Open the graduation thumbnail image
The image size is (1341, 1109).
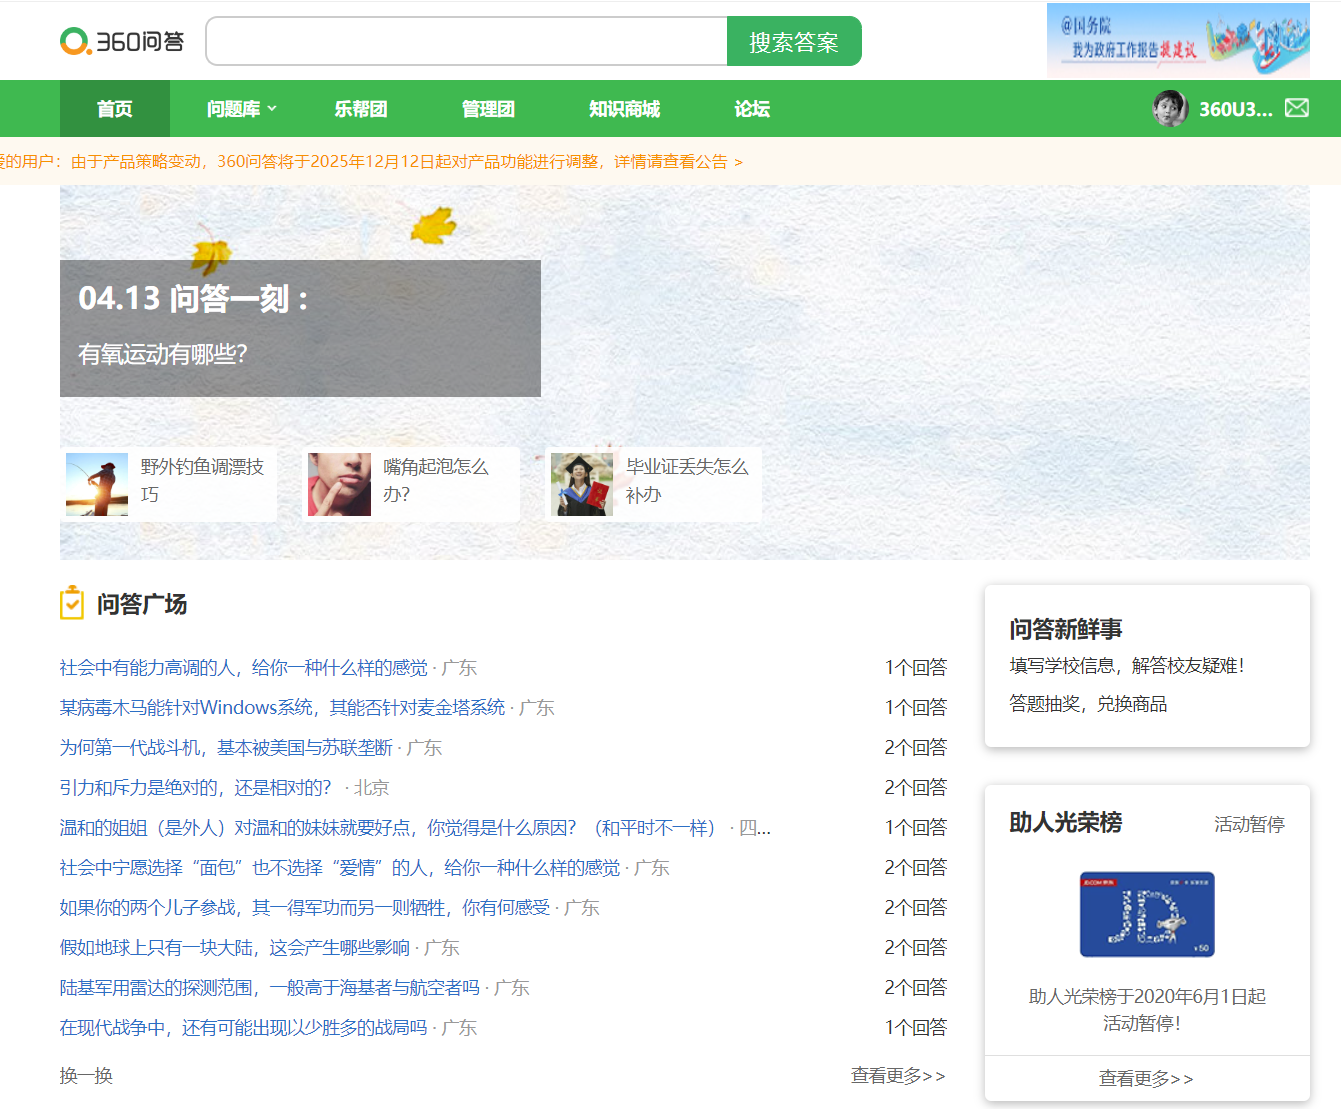(582, 484)
